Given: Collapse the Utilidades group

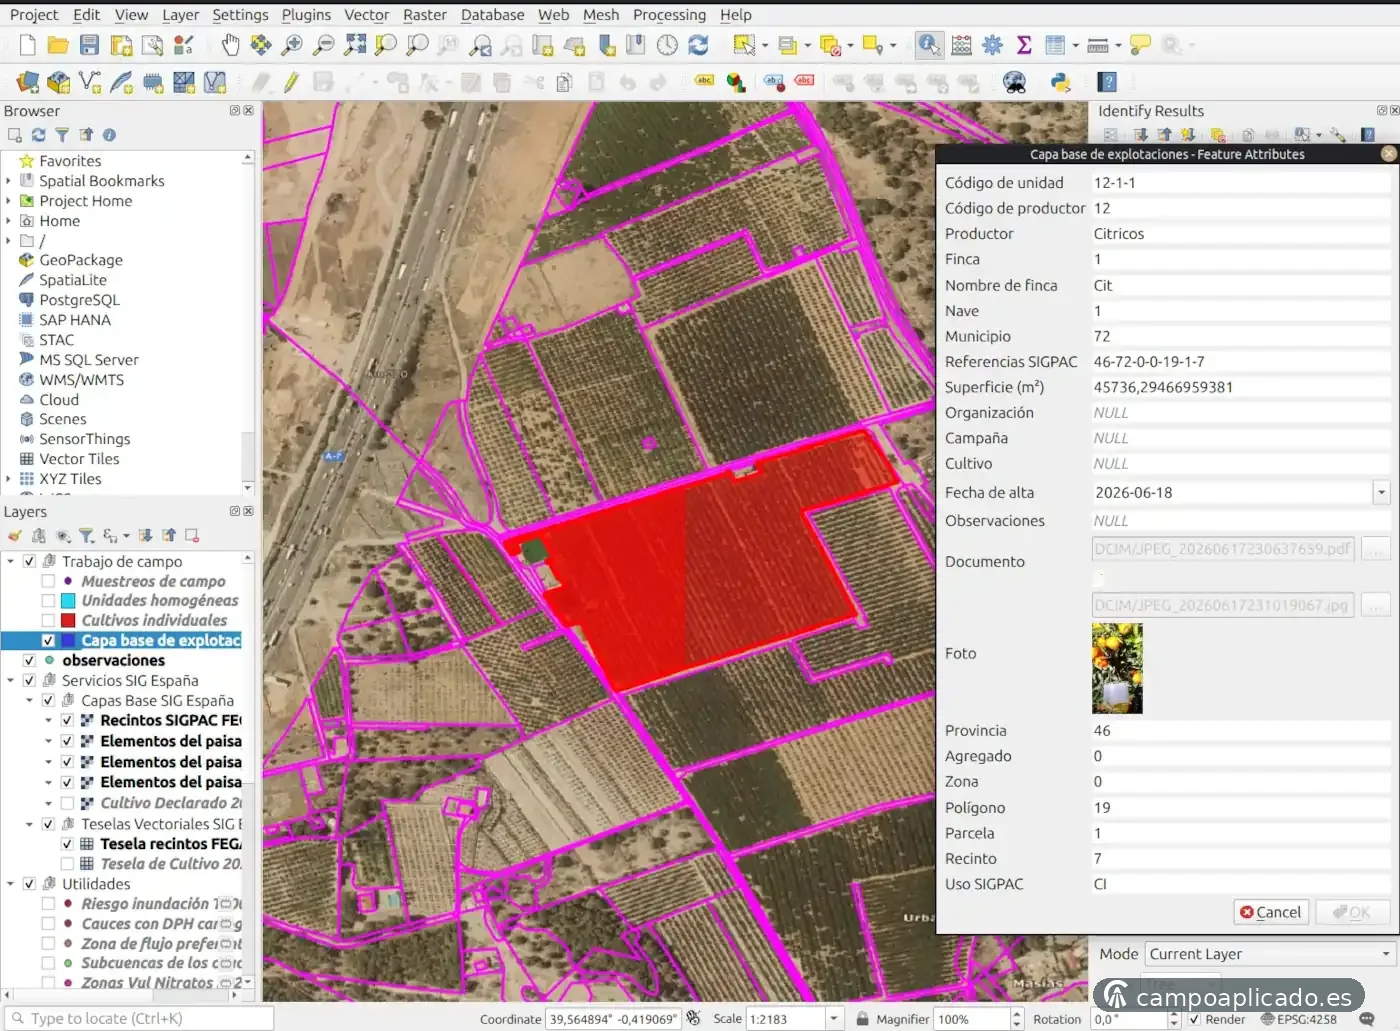Looking at the screenshot, I should tap(11, 884).
